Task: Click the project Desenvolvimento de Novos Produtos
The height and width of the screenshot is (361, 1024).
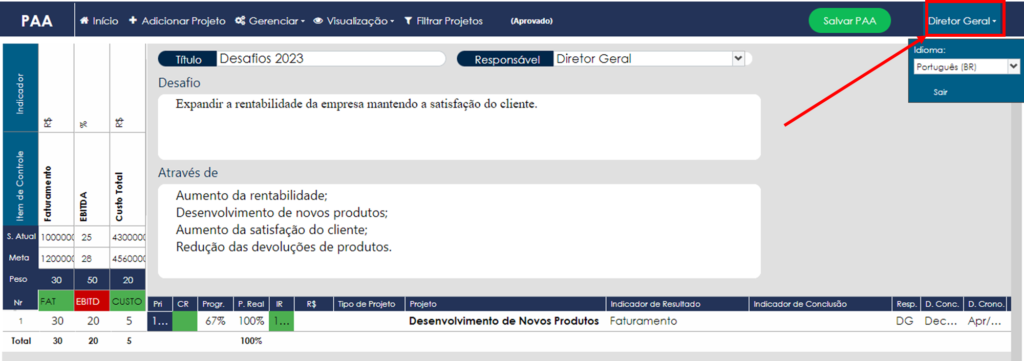Action: (x=504, y=321)
